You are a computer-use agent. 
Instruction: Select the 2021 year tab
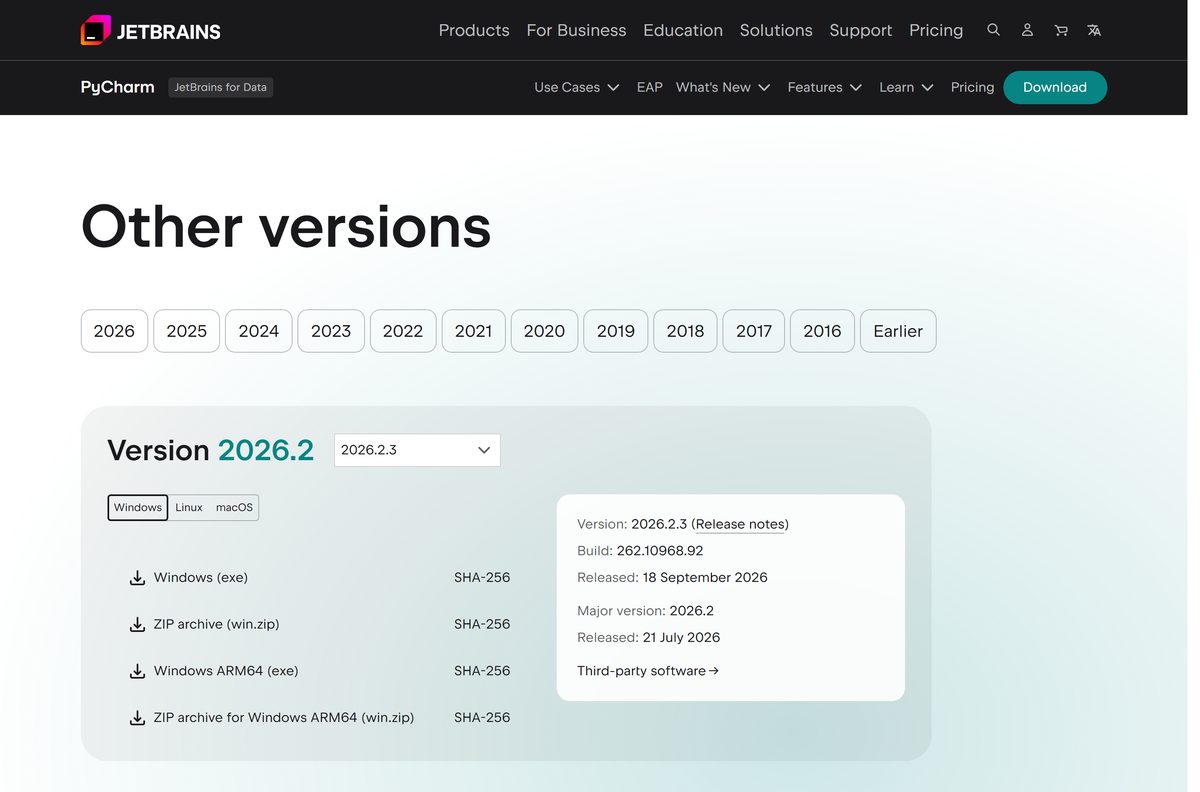click(473, 331)
